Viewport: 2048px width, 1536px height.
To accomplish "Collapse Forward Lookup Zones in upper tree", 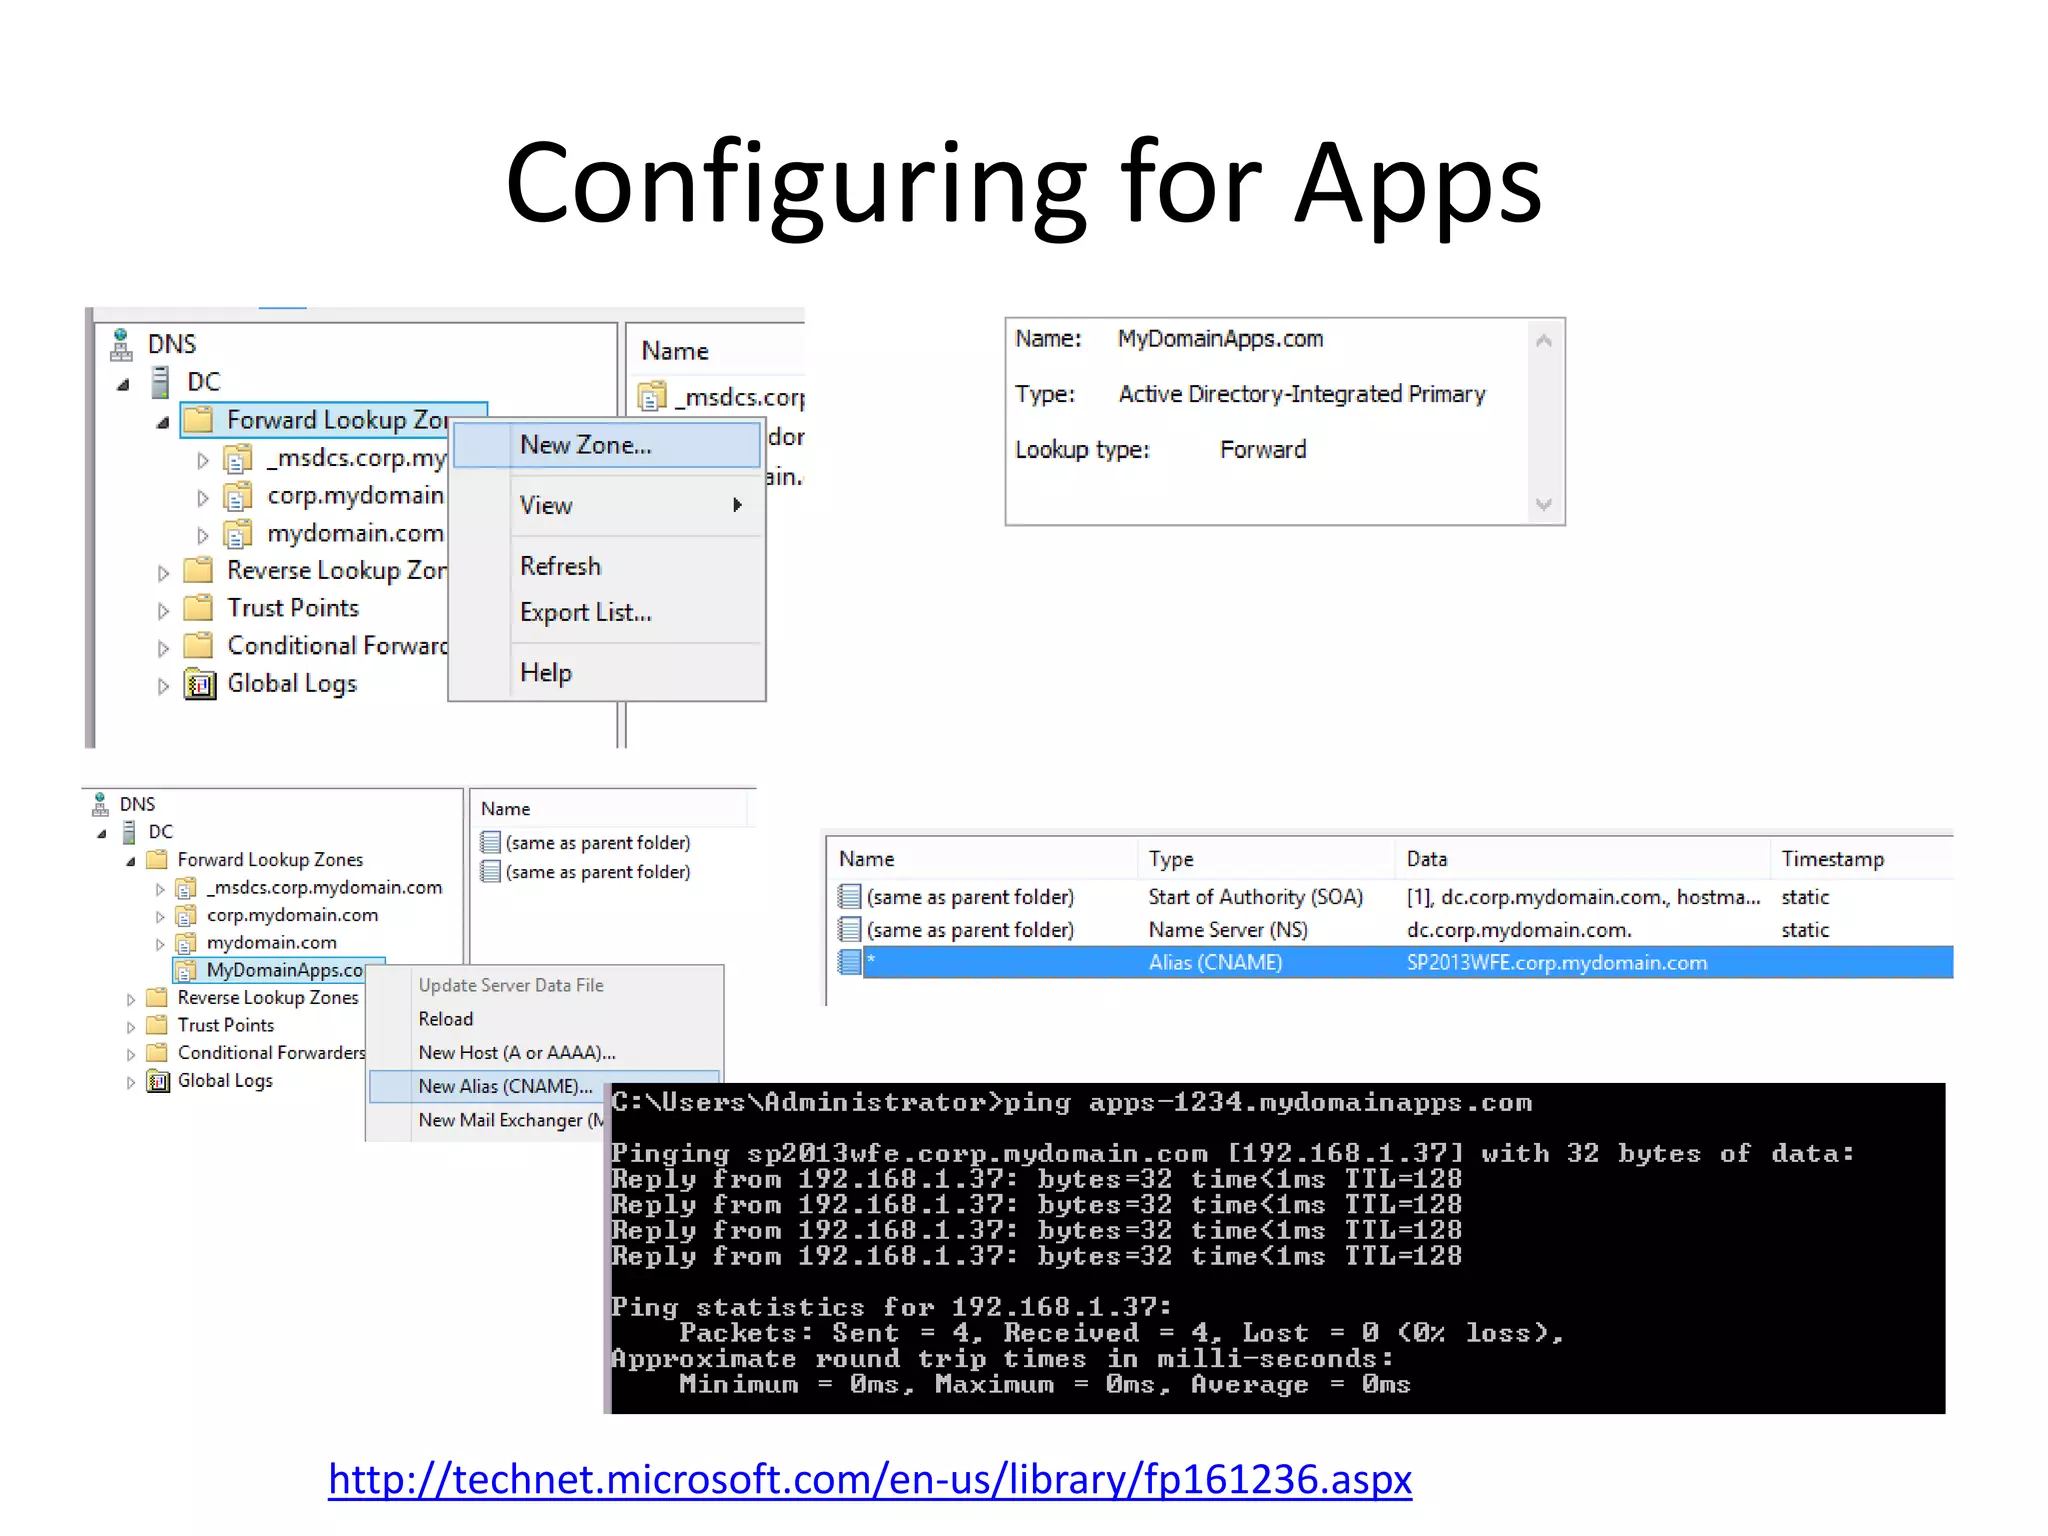I will 162,423.
